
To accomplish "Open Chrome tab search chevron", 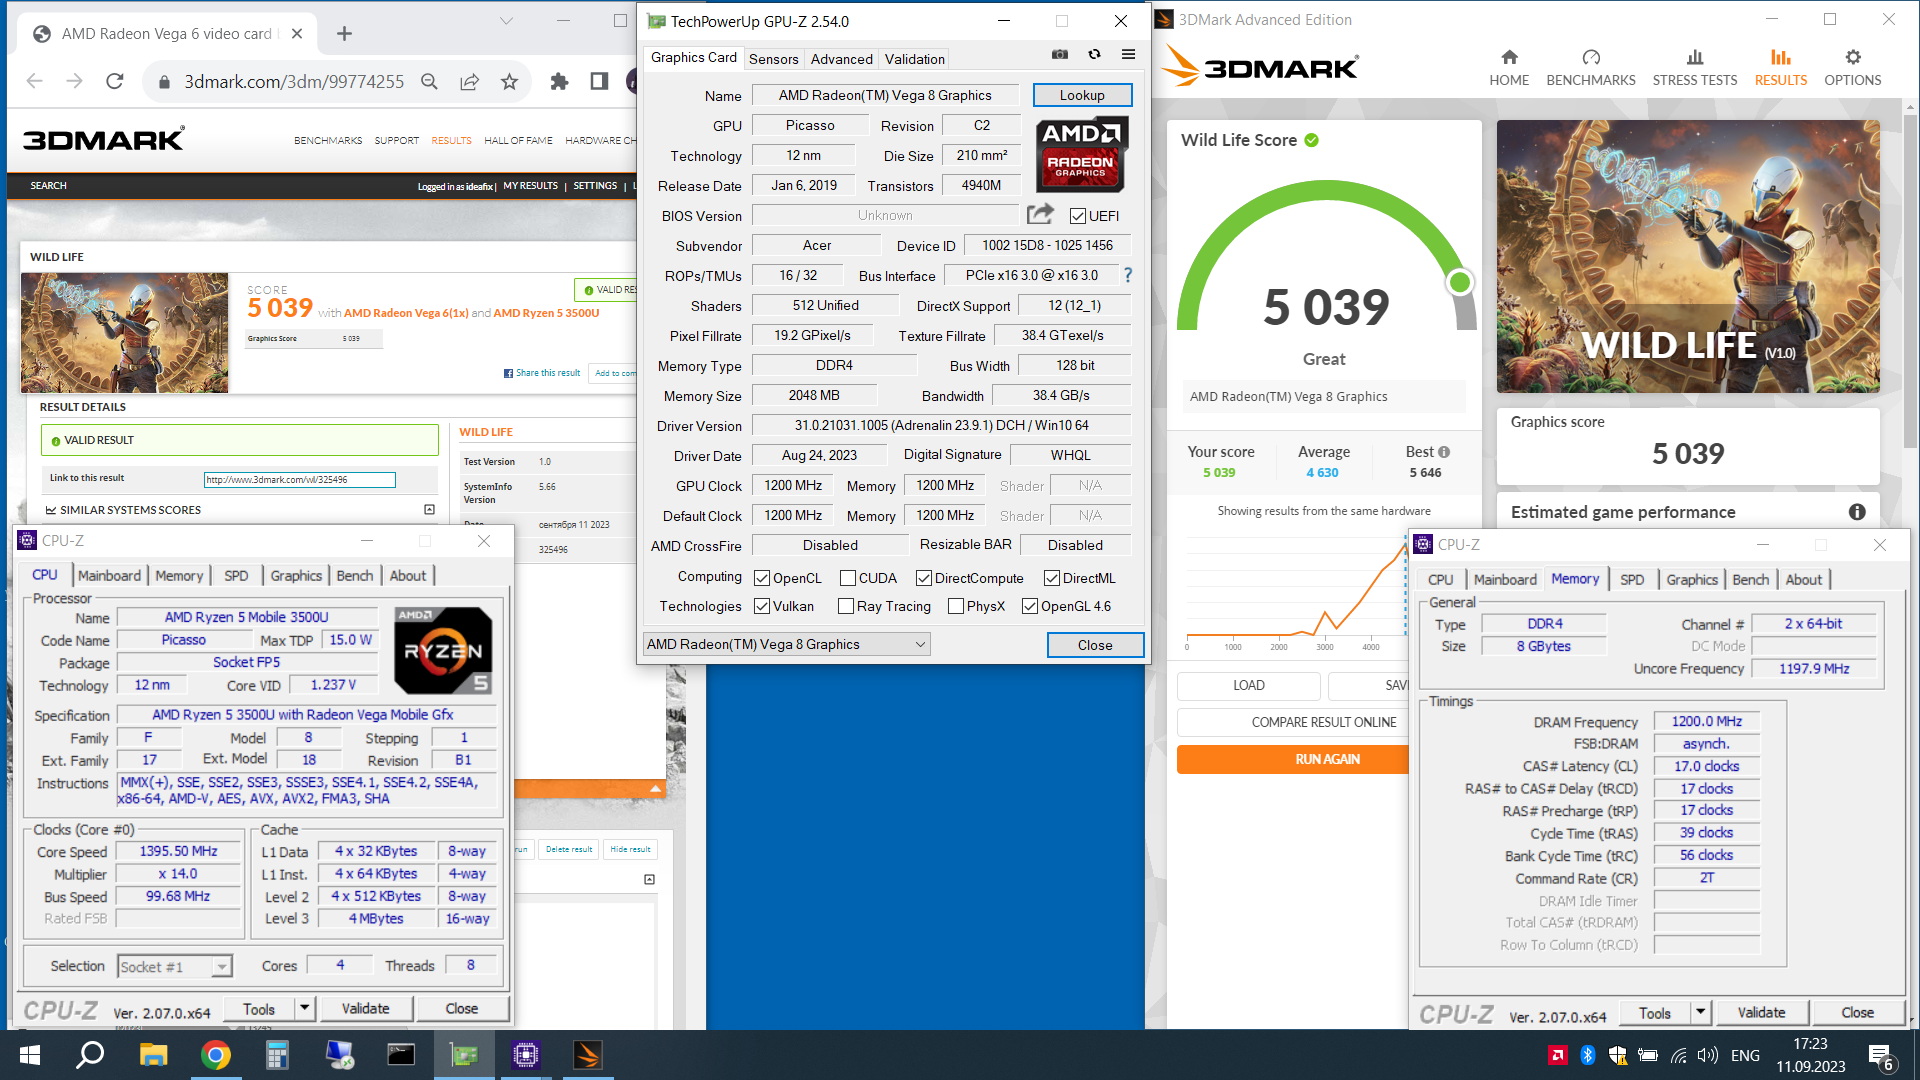I will pos(506,20).
